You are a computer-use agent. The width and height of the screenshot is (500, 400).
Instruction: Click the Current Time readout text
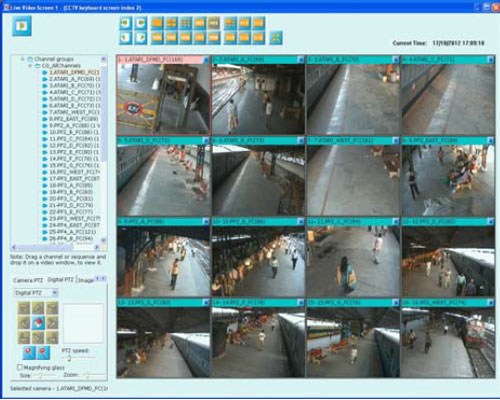pyautogui.click(x=438, y=43)
